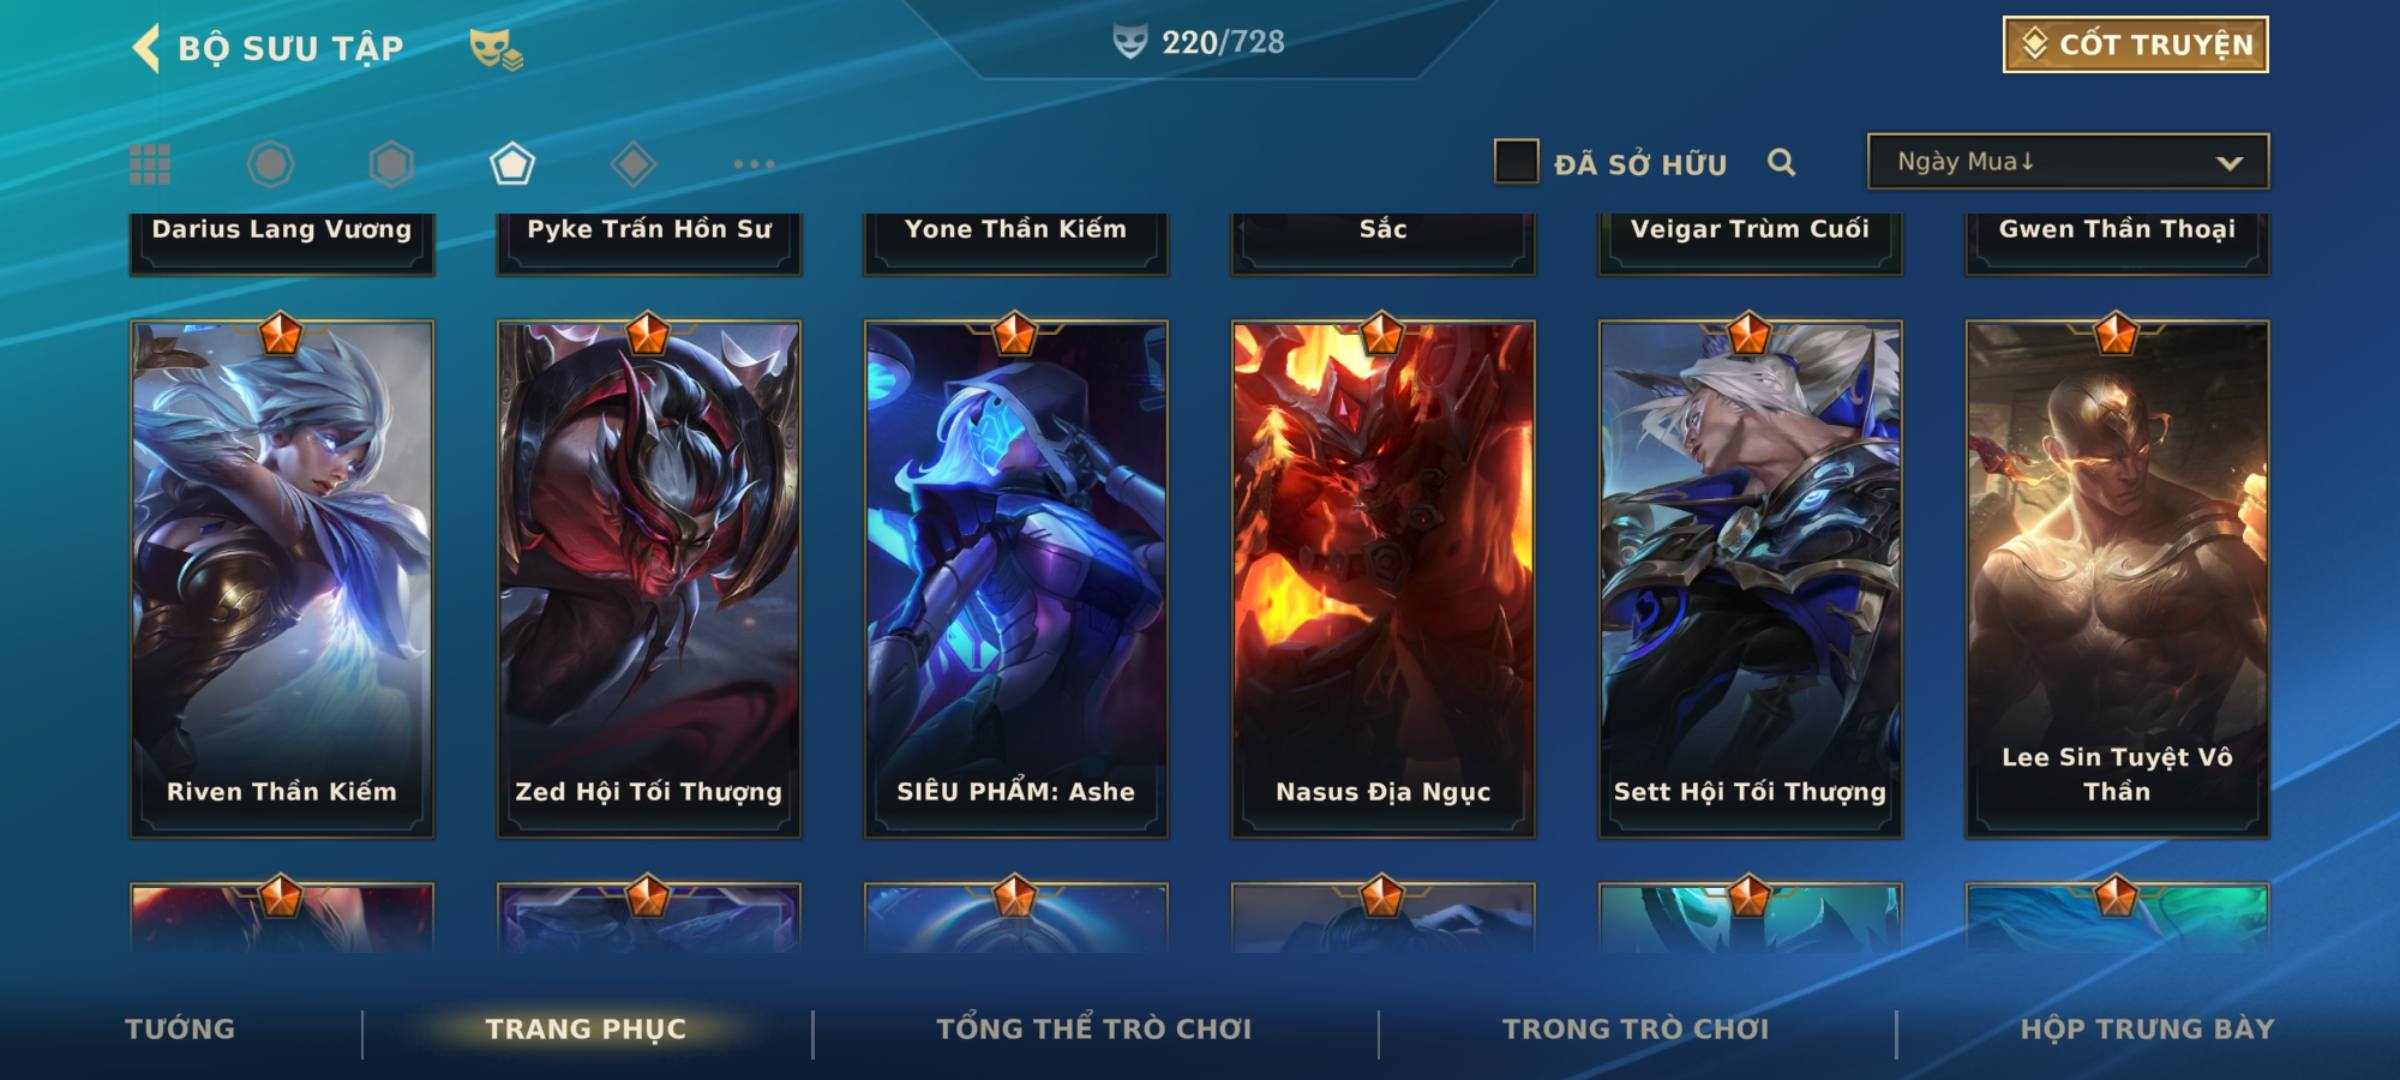The width and height of the screenshot is (2400, 1080).
Task: Open the Riven Thần Kiếm skin card
Action: click(282, 579)
